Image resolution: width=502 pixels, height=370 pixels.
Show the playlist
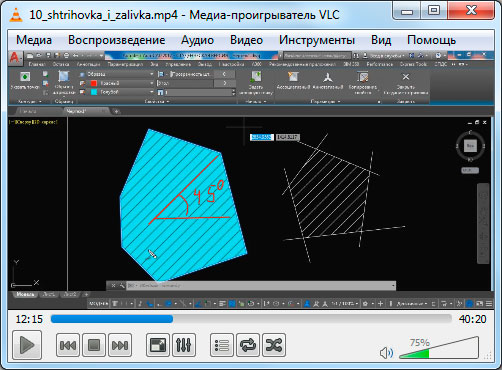pos(222,345)
